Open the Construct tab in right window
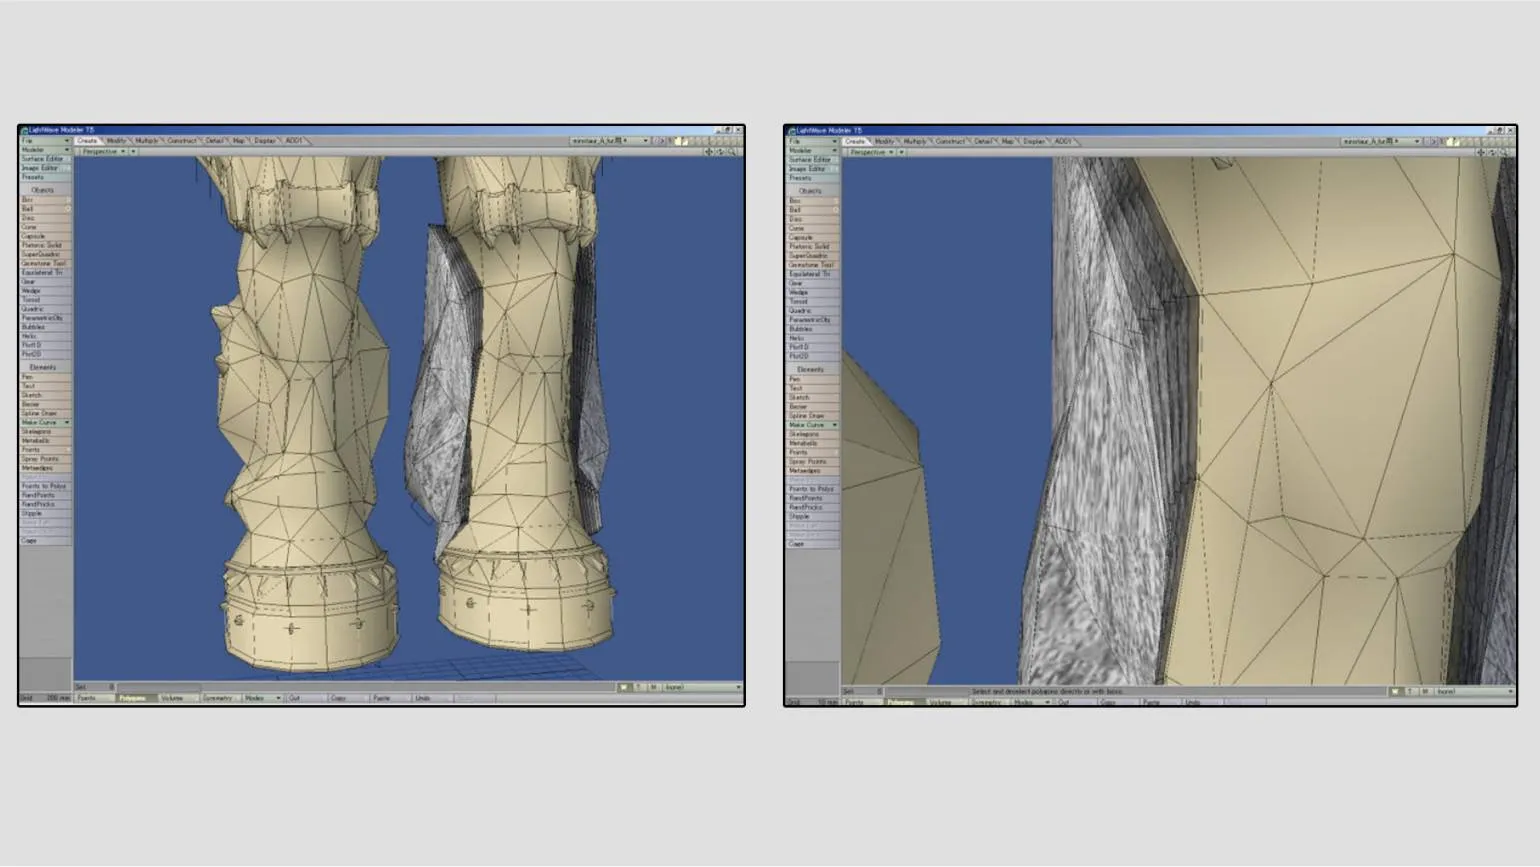 [x=950, y=142]
